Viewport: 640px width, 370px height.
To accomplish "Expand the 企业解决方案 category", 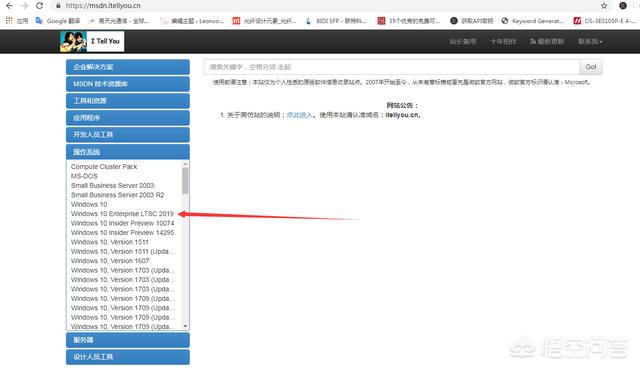I will pyautogui.click(x=128, y=67).
